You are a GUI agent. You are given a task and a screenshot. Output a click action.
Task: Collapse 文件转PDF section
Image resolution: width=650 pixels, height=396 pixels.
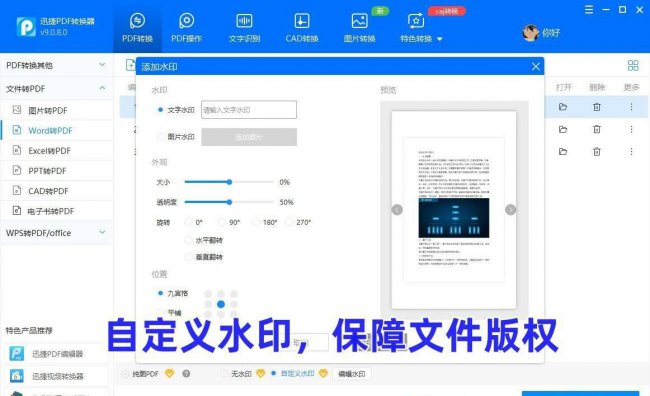(x=56, y=88)
